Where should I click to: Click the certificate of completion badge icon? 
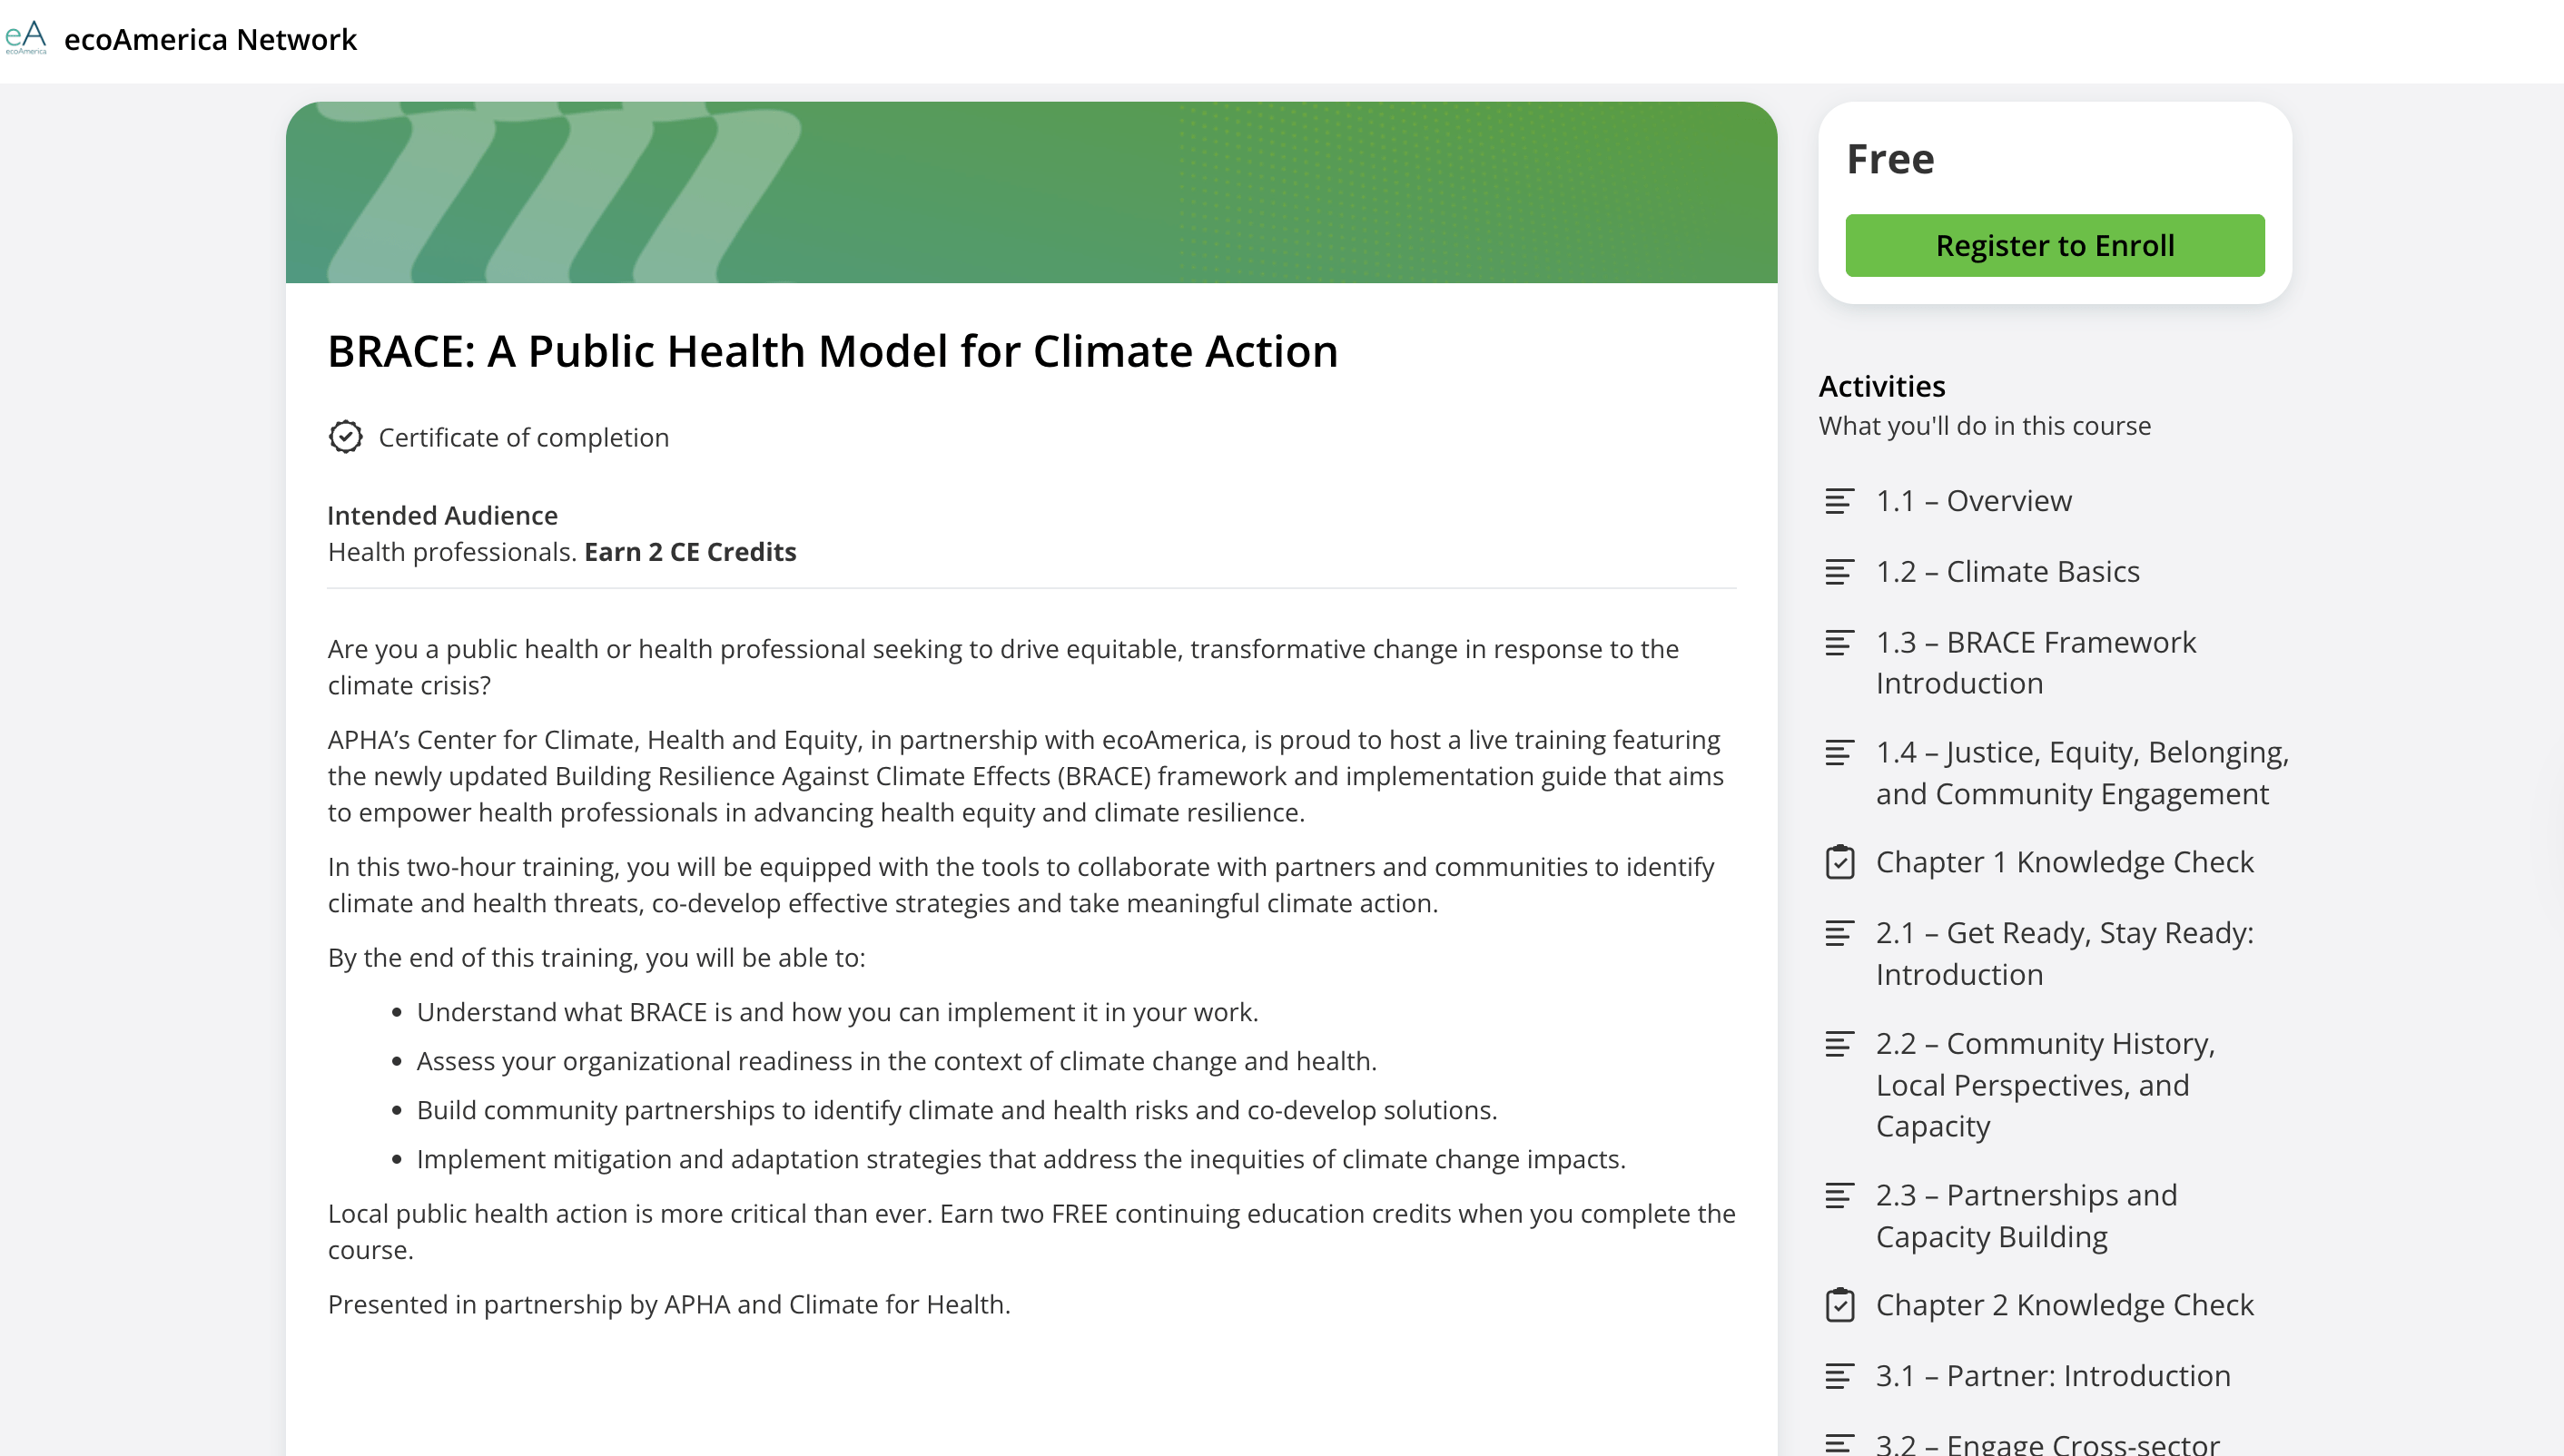click(x=345, y=437)
